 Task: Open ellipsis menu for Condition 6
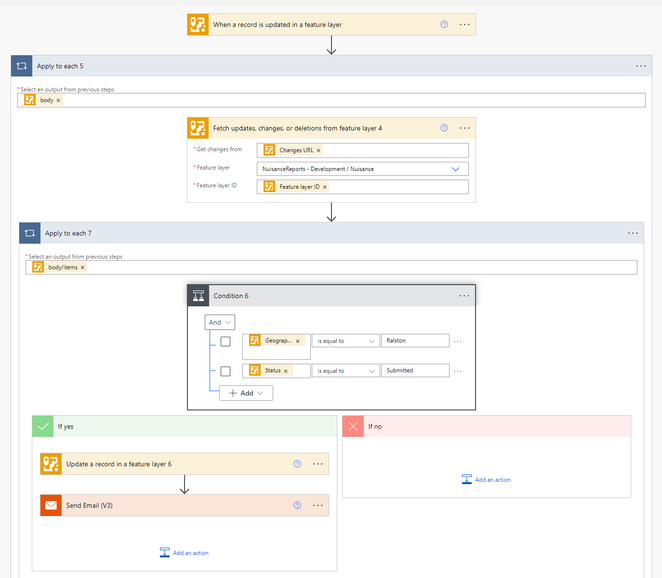pos(464,296)
